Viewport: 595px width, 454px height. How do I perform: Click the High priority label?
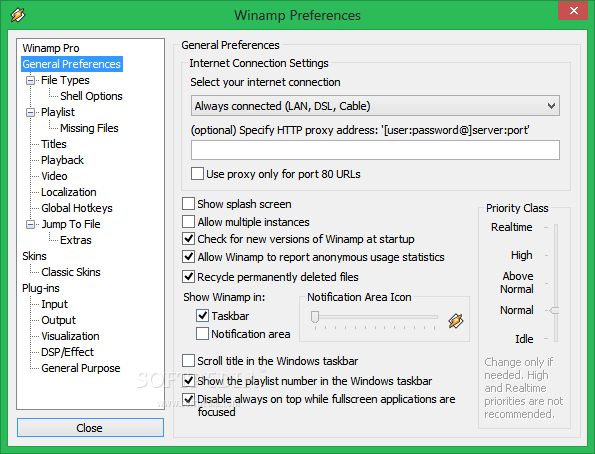pyautogui.click(x=521, y=255)
